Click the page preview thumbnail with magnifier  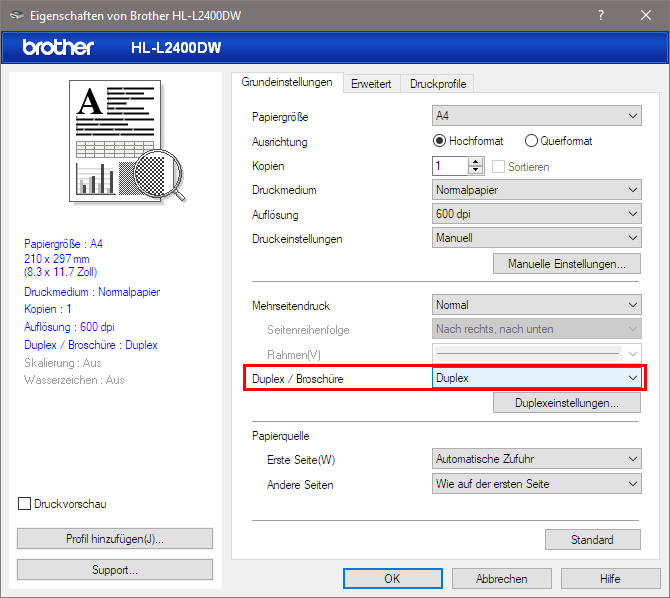[127, 141]
